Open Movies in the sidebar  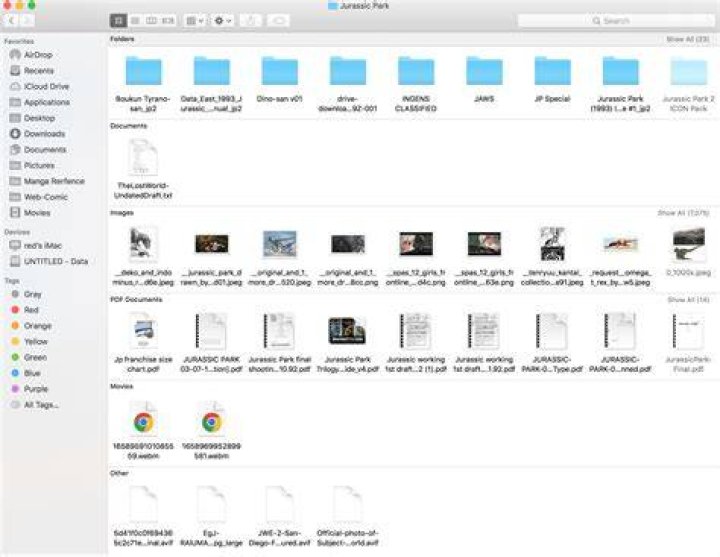point(37,213)
